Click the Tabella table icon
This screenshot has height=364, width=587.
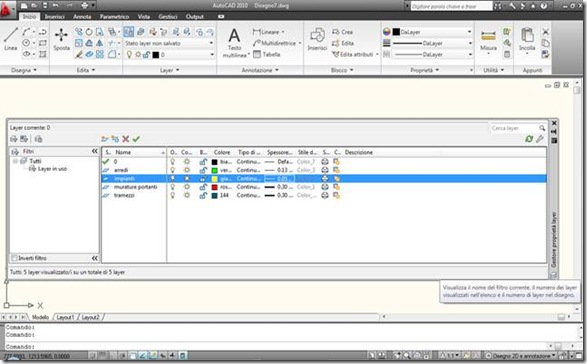pyautogui.click(x=267, y=54)
